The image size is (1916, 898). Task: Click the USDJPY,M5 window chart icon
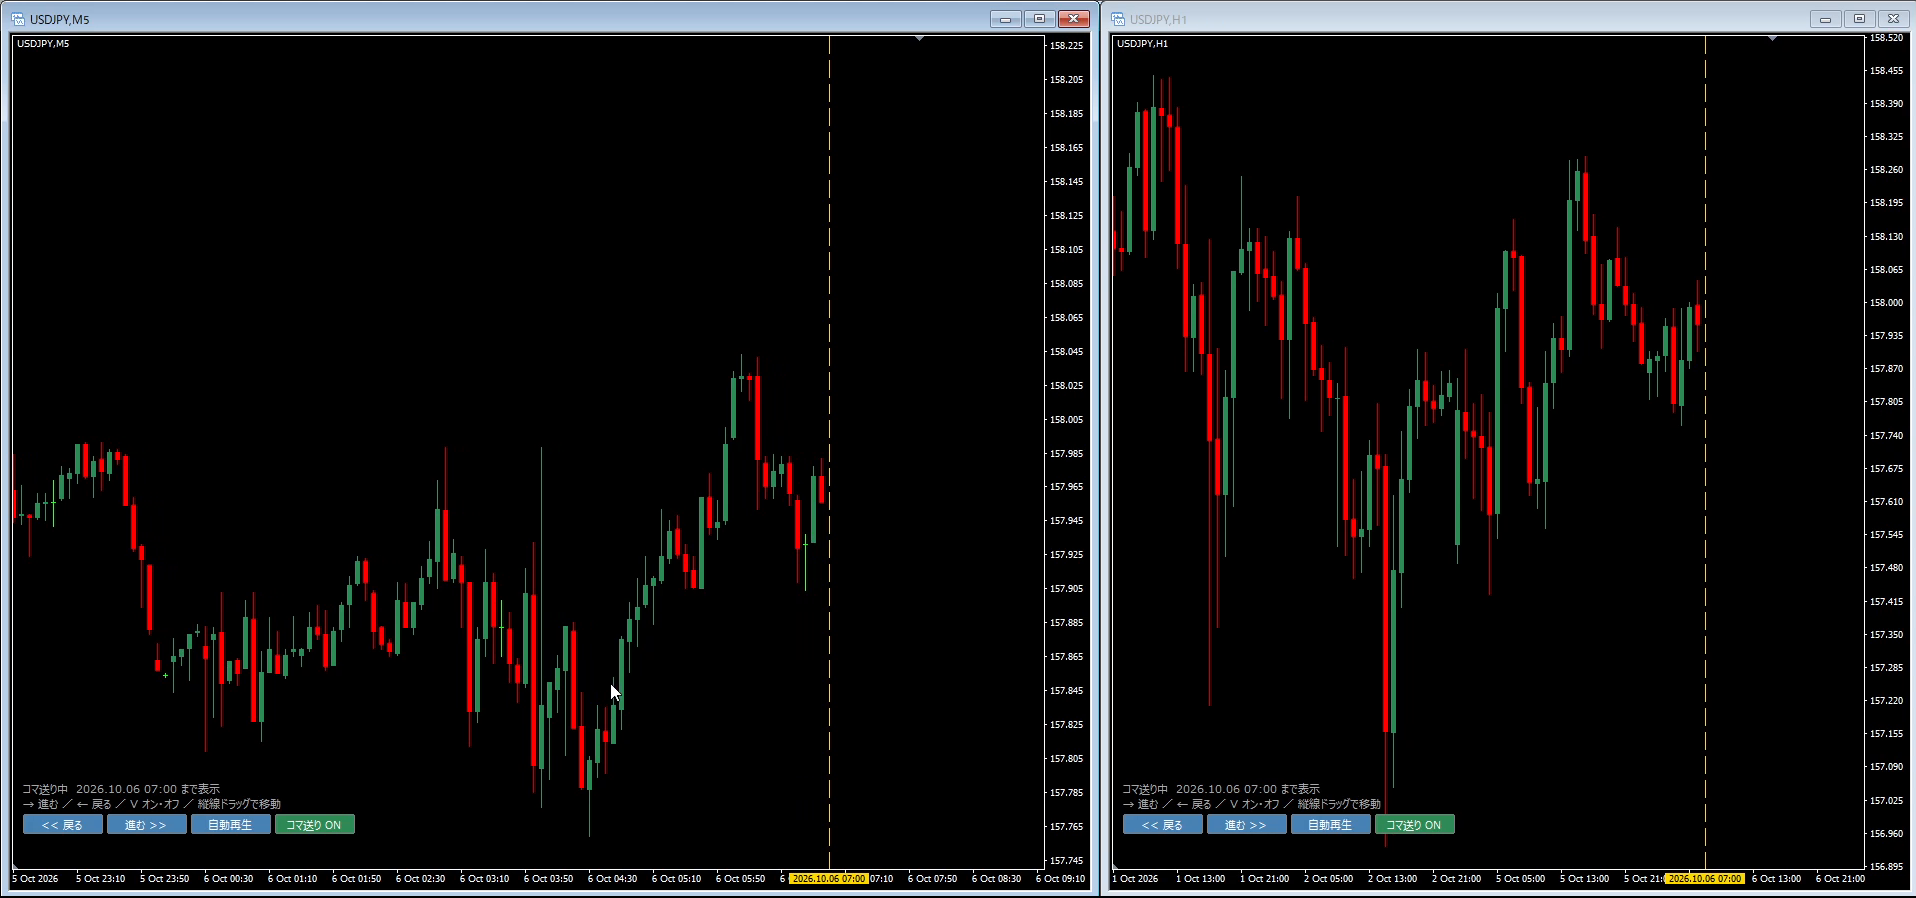pyautogui.click(x=19, y=19)
